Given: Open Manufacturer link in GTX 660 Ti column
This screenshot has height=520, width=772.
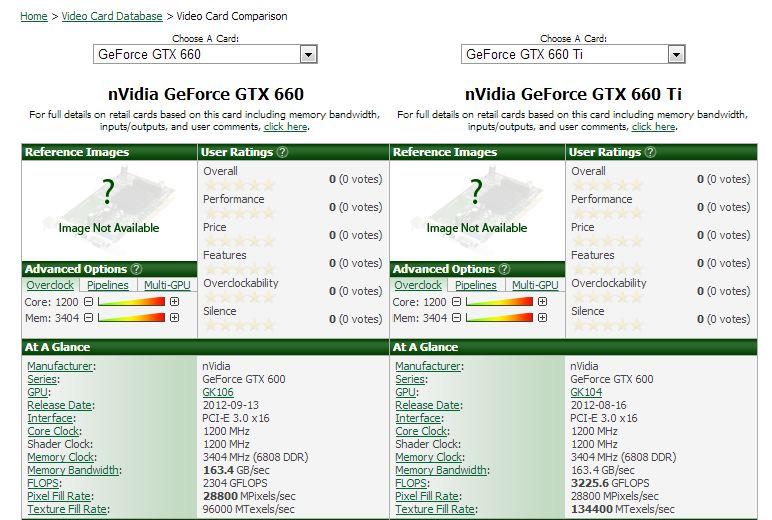Looking at the screenshot, I should pos(428,366).
